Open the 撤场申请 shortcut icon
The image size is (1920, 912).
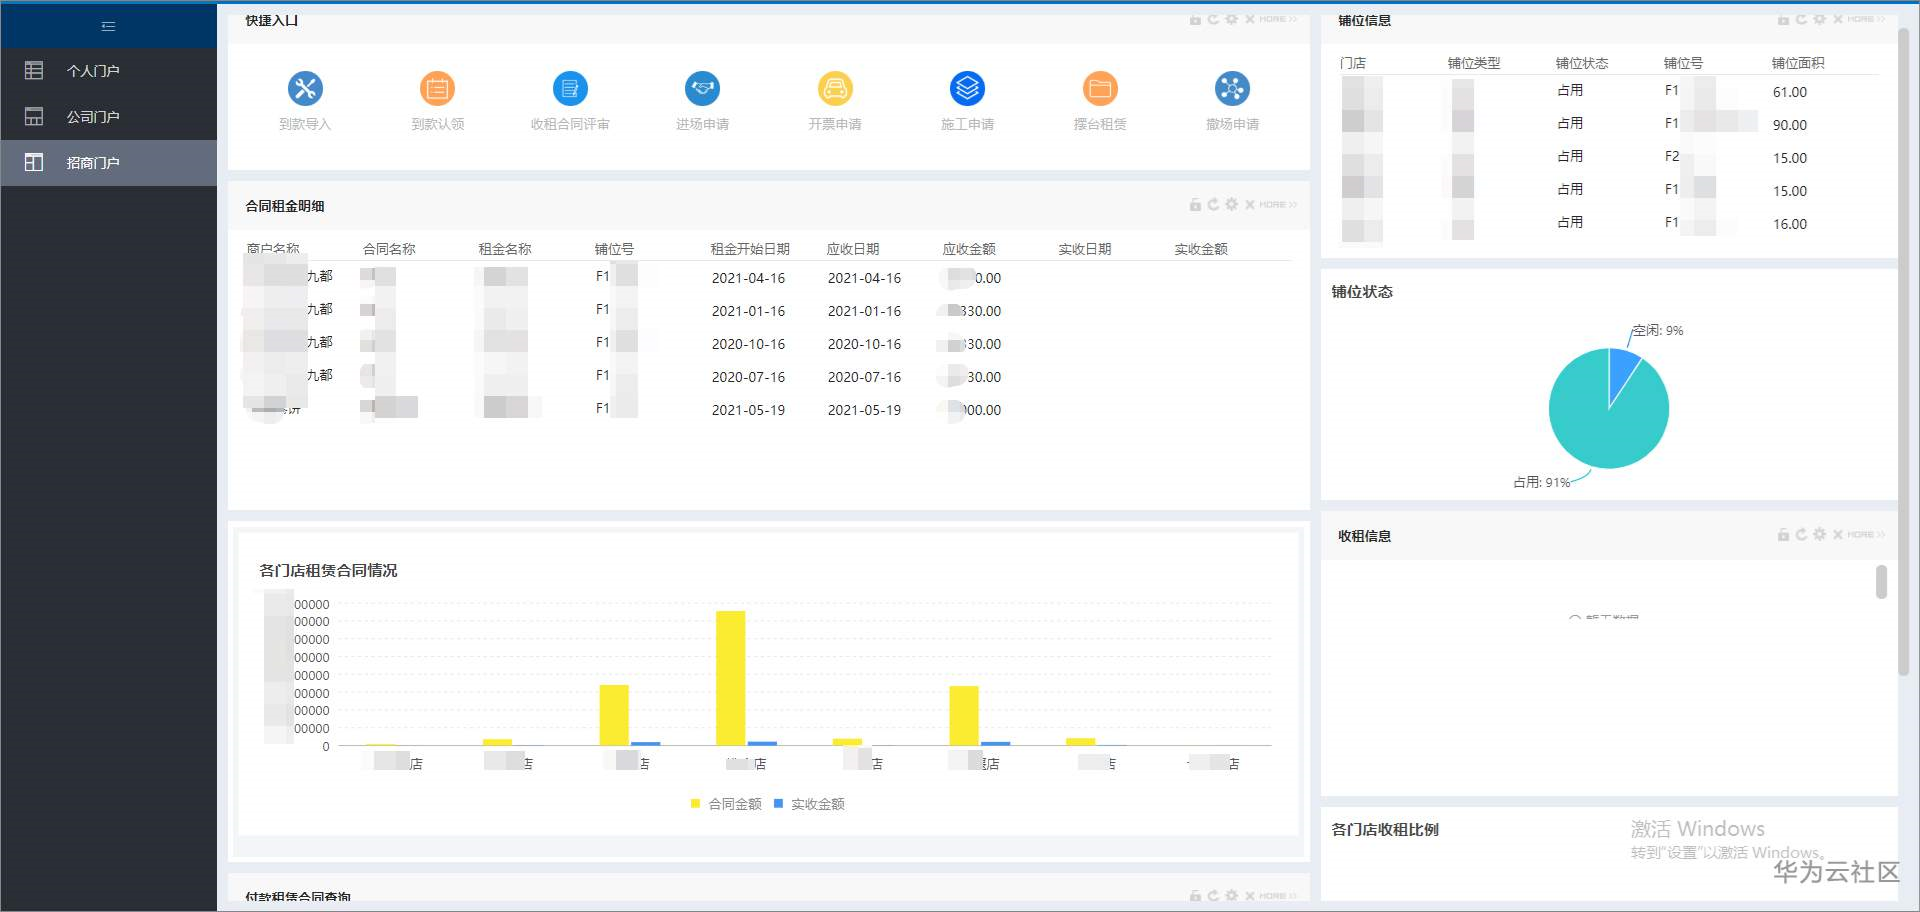coord(1232,89)
